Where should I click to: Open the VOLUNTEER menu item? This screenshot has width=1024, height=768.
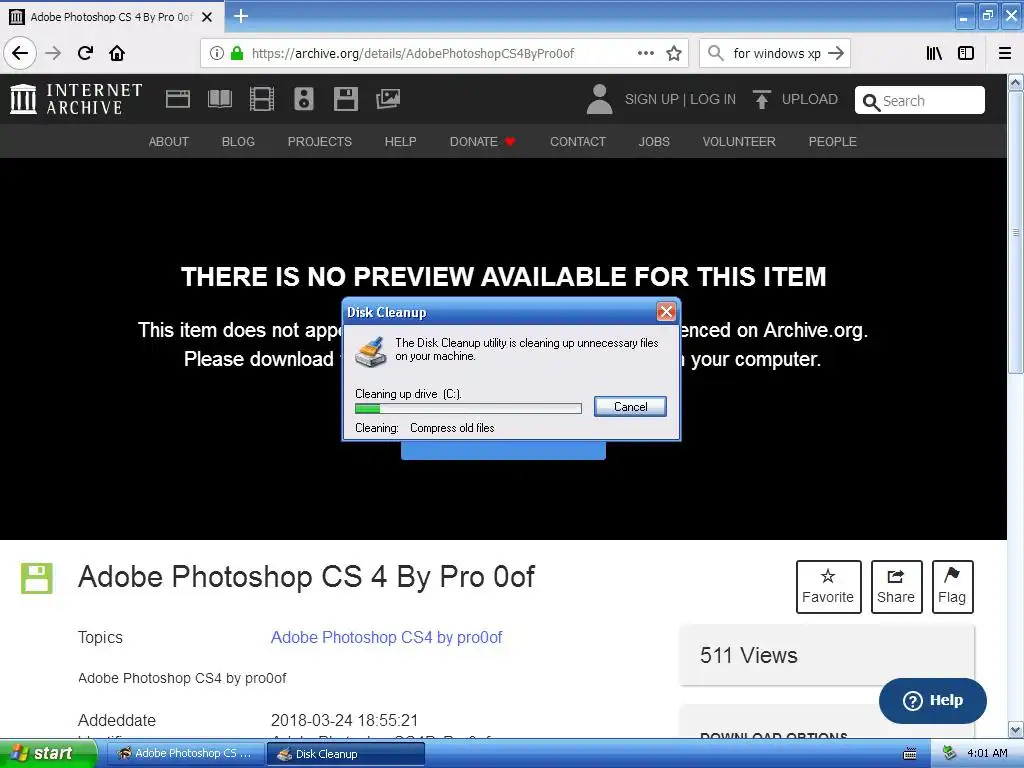pyautogui.click(x=739, y=142)
